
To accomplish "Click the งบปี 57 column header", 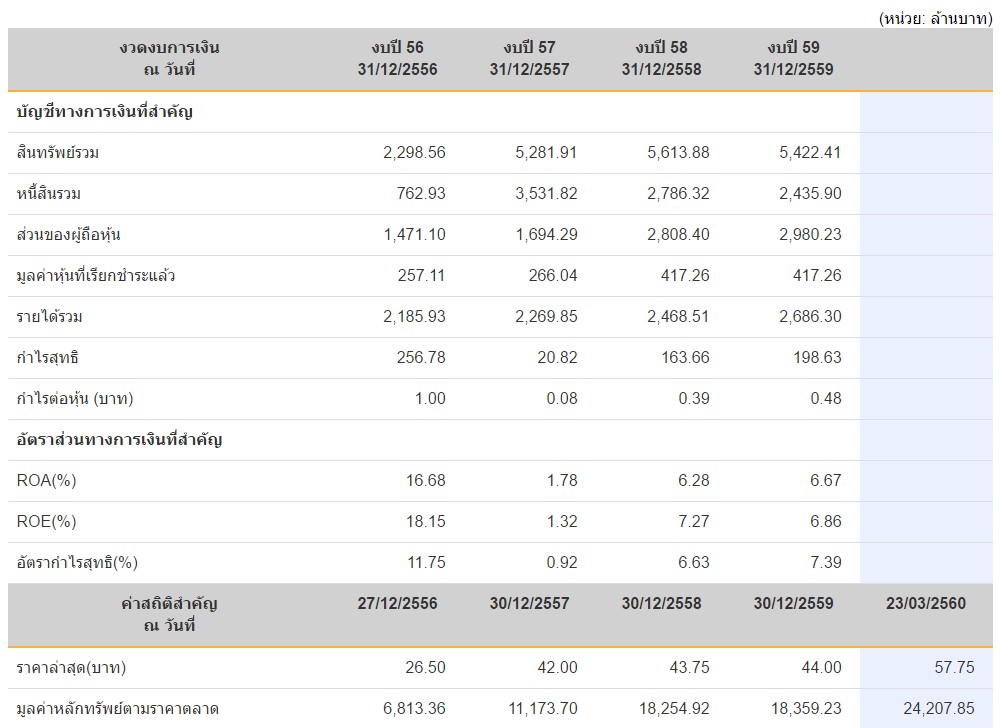I will tap(529, 59).
